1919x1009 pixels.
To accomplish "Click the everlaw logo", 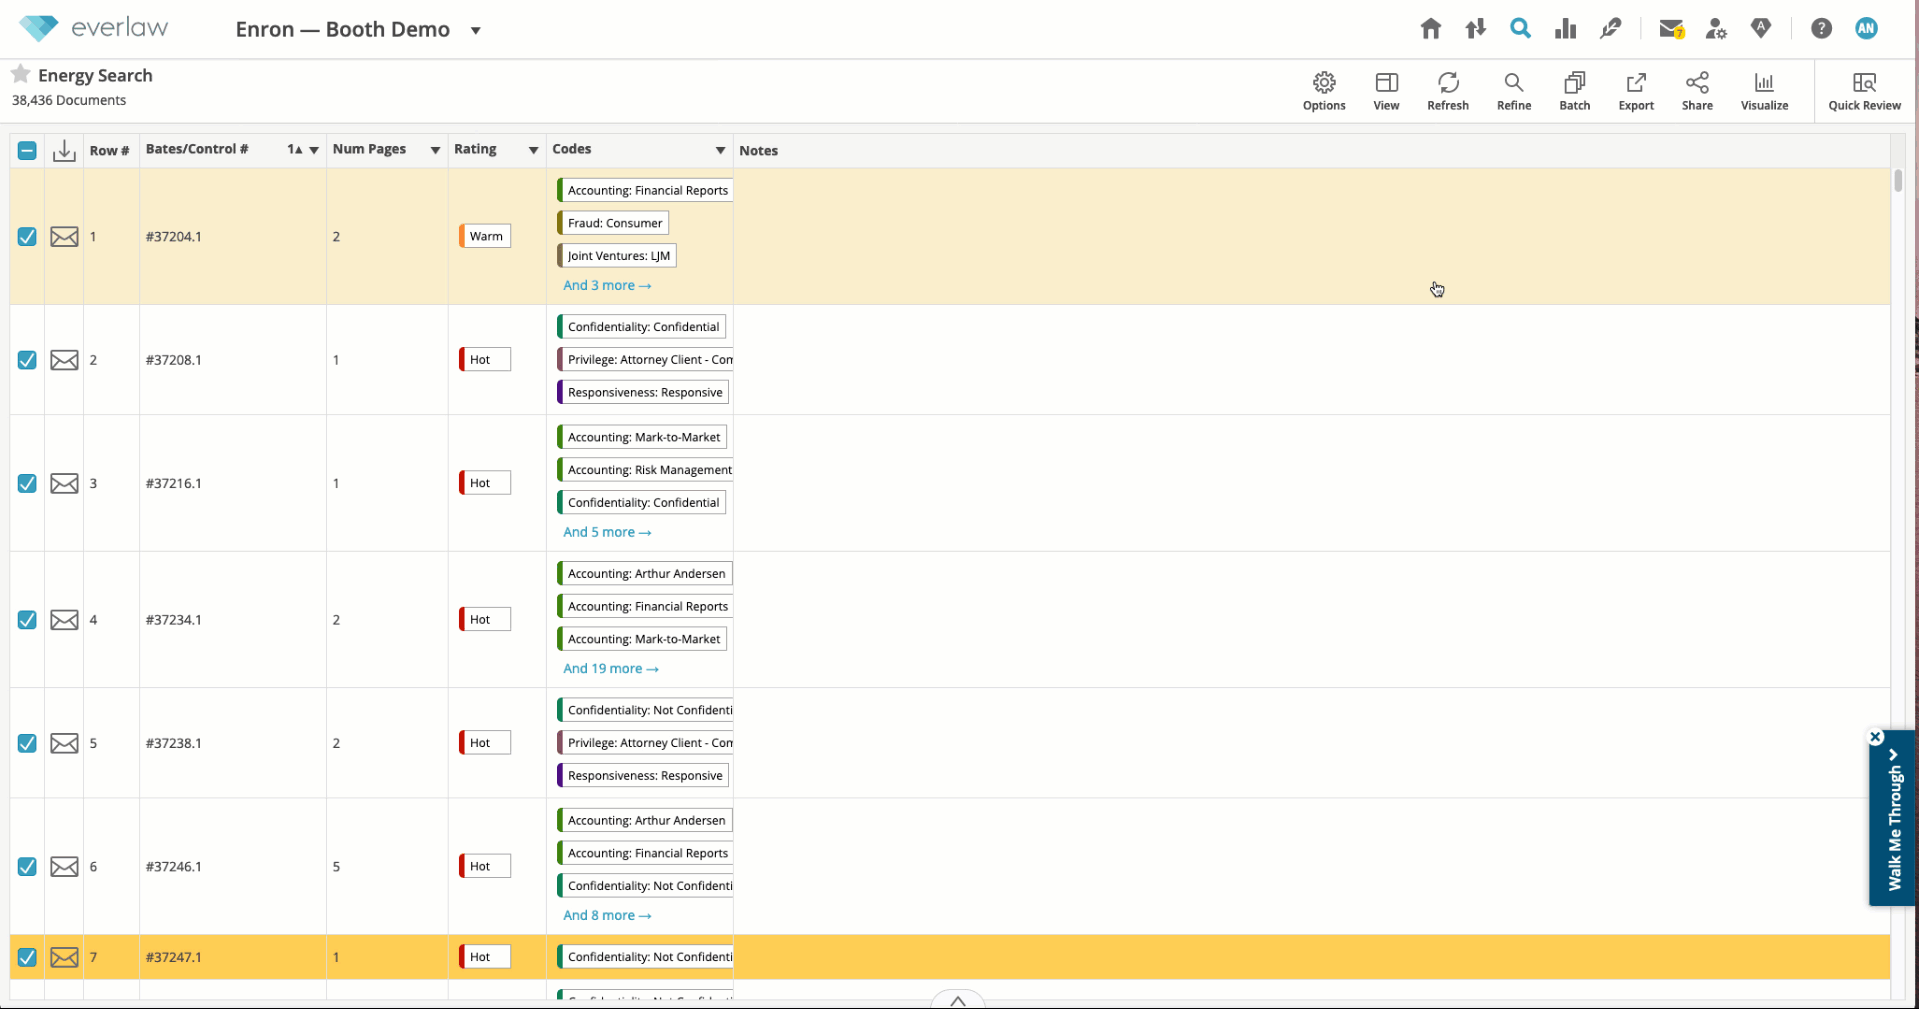I will tap(94, 28).
